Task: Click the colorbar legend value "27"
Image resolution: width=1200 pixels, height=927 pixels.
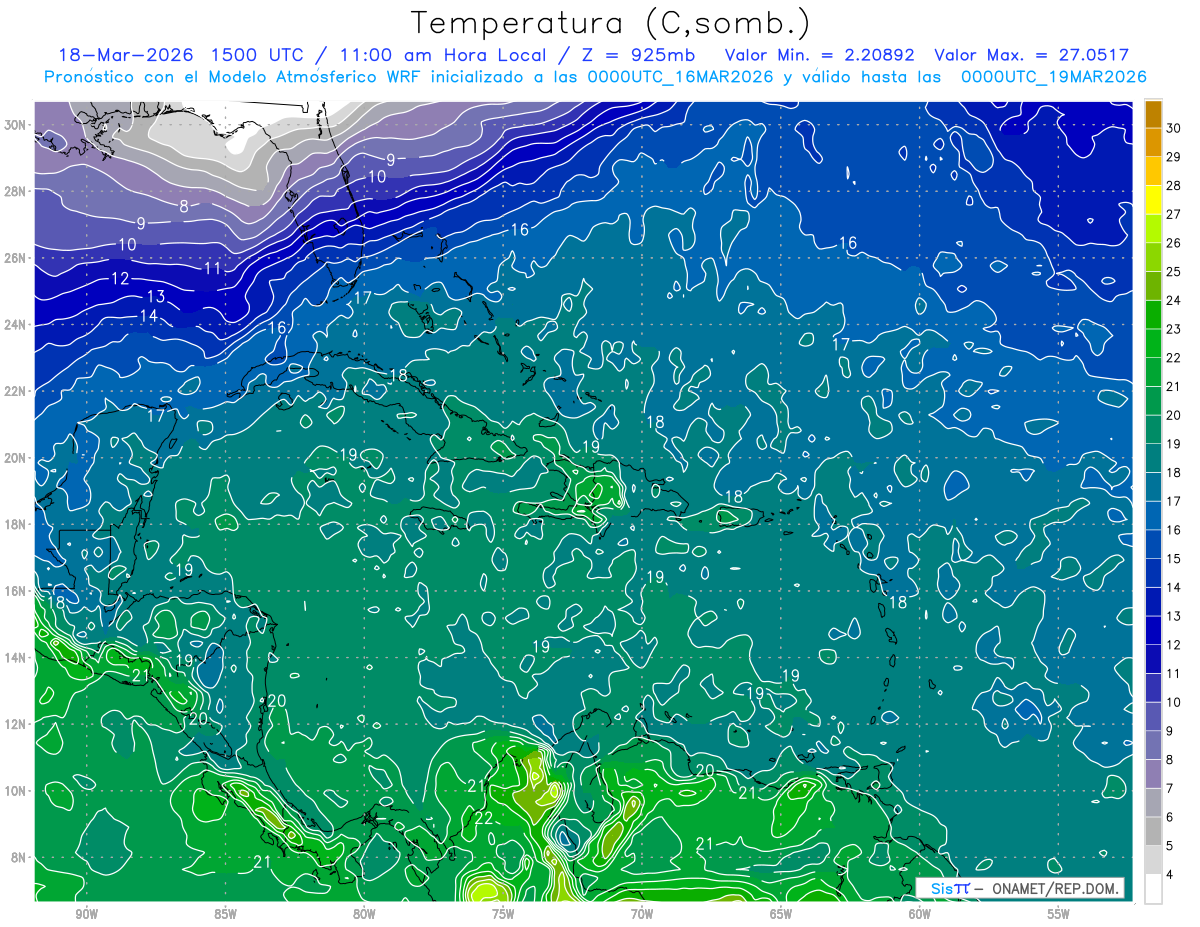Action: point(1174,214)
